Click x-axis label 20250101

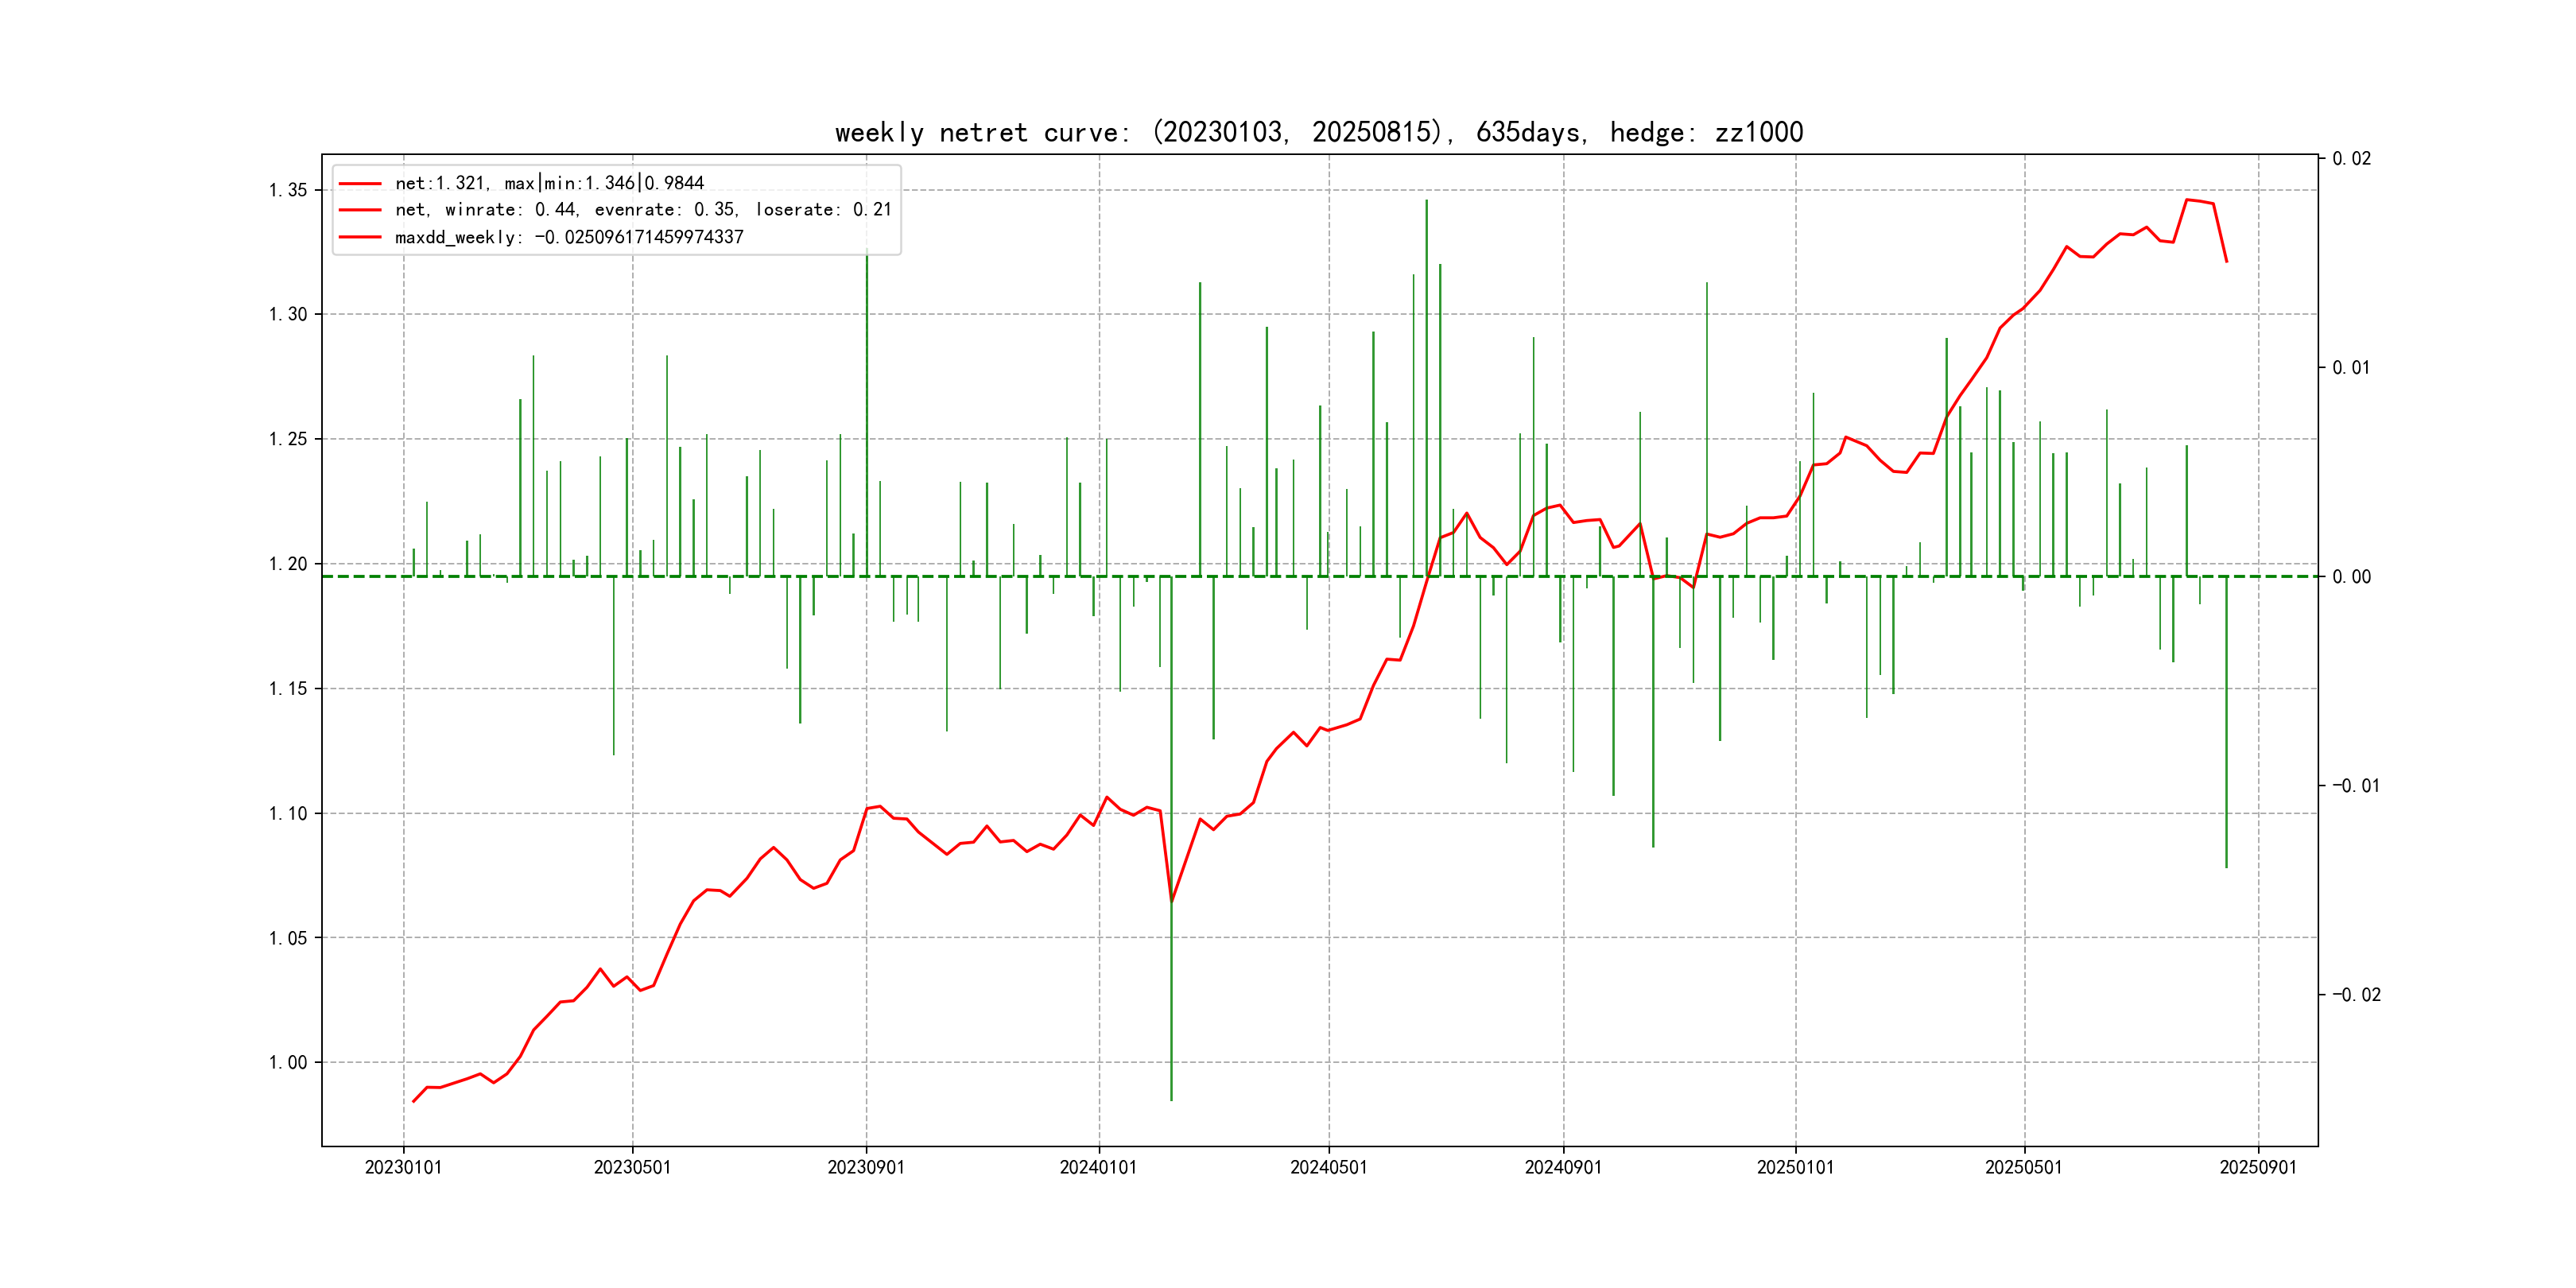(1795, 1167)
